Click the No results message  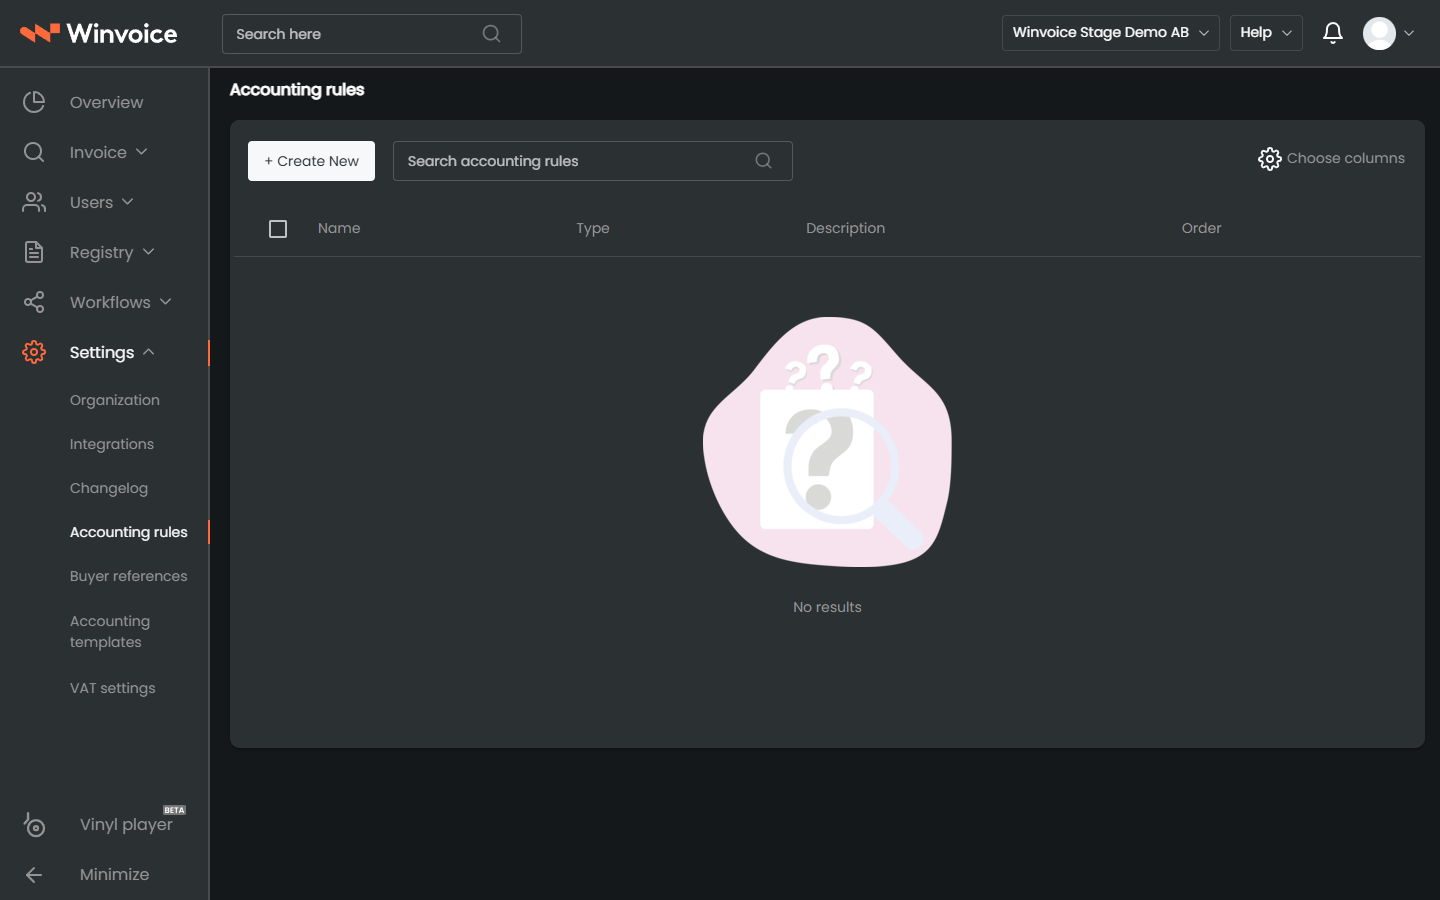(x=827, y=607)
